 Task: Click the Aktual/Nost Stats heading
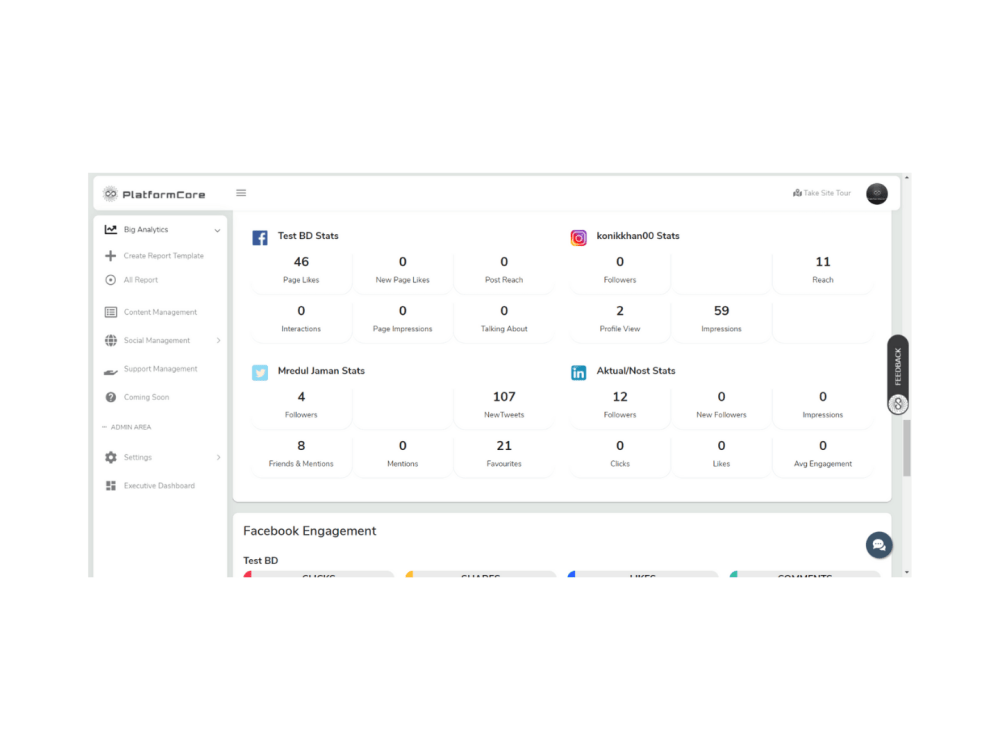636,371
